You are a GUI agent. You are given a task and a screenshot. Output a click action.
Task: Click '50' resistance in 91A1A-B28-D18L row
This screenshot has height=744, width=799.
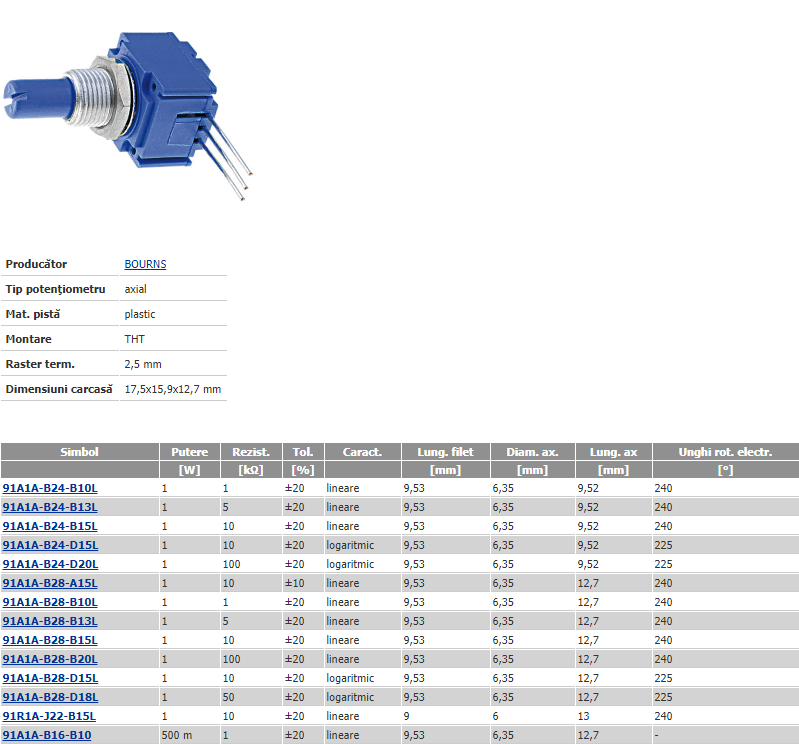point(228,697)
